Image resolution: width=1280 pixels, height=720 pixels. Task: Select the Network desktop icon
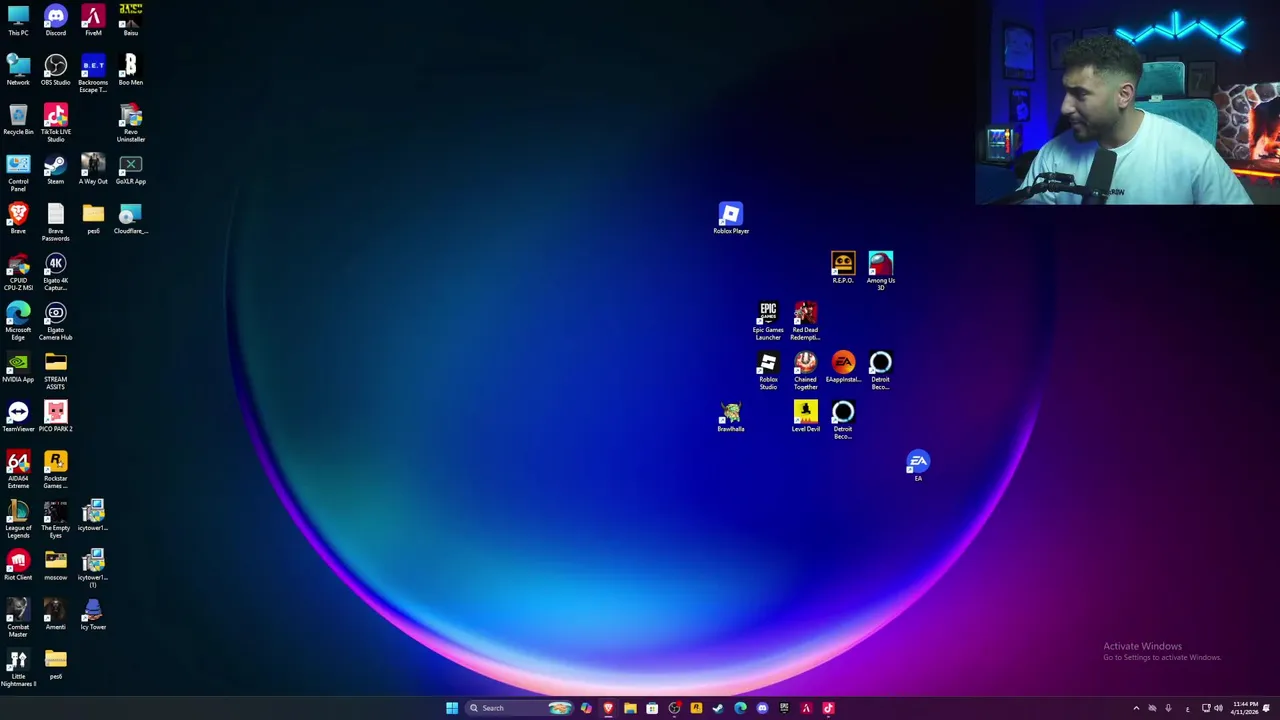coord(18,70)
